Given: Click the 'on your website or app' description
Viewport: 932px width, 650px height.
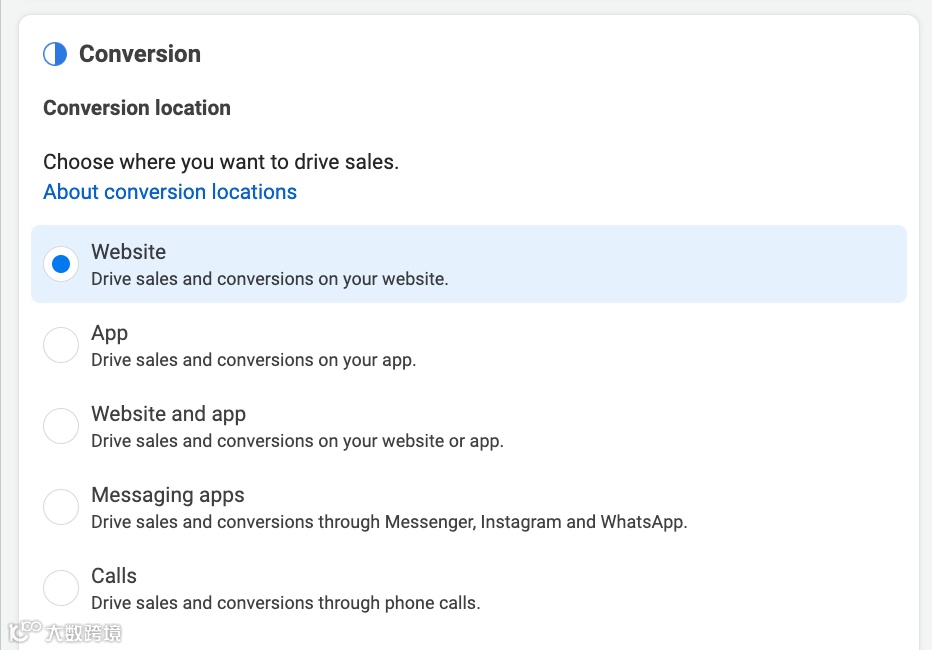Looking at the screenshot, I should point(297,441).
